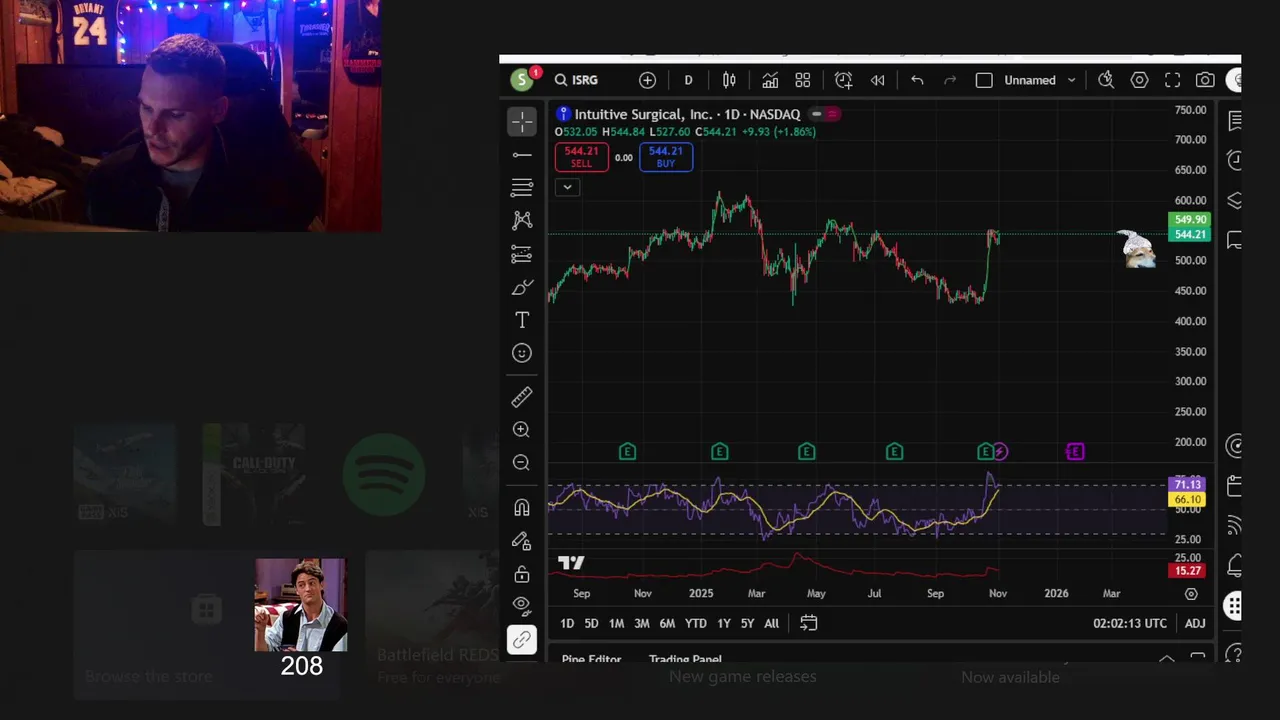Open the emoji icons tool
The image size is (1280, 720).
click(521, 353)
